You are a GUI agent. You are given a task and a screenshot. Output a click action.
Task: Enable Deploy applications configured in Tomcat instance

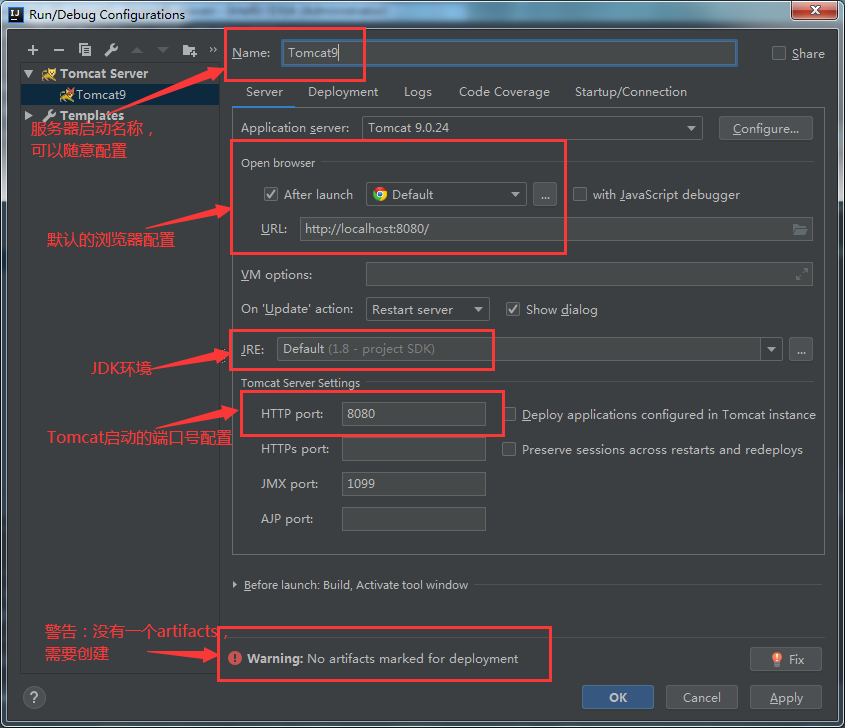[510, 414]
